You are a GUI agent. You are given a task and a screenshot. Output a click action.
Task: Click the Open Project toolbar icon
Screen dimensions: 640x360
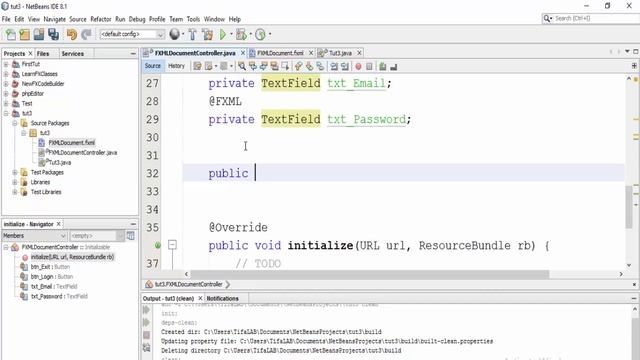(x=39, y=34)
